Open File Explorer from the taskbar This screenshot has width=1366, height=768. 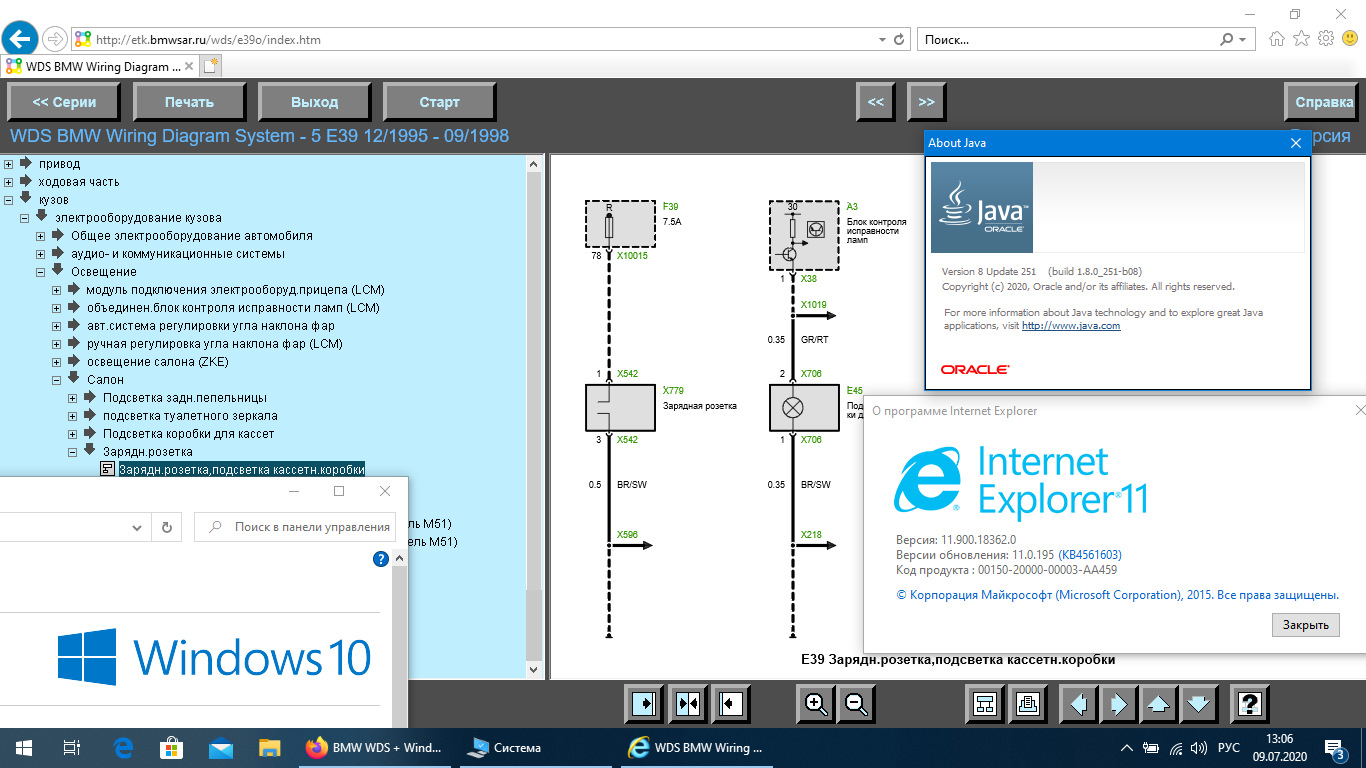[269, 747]
